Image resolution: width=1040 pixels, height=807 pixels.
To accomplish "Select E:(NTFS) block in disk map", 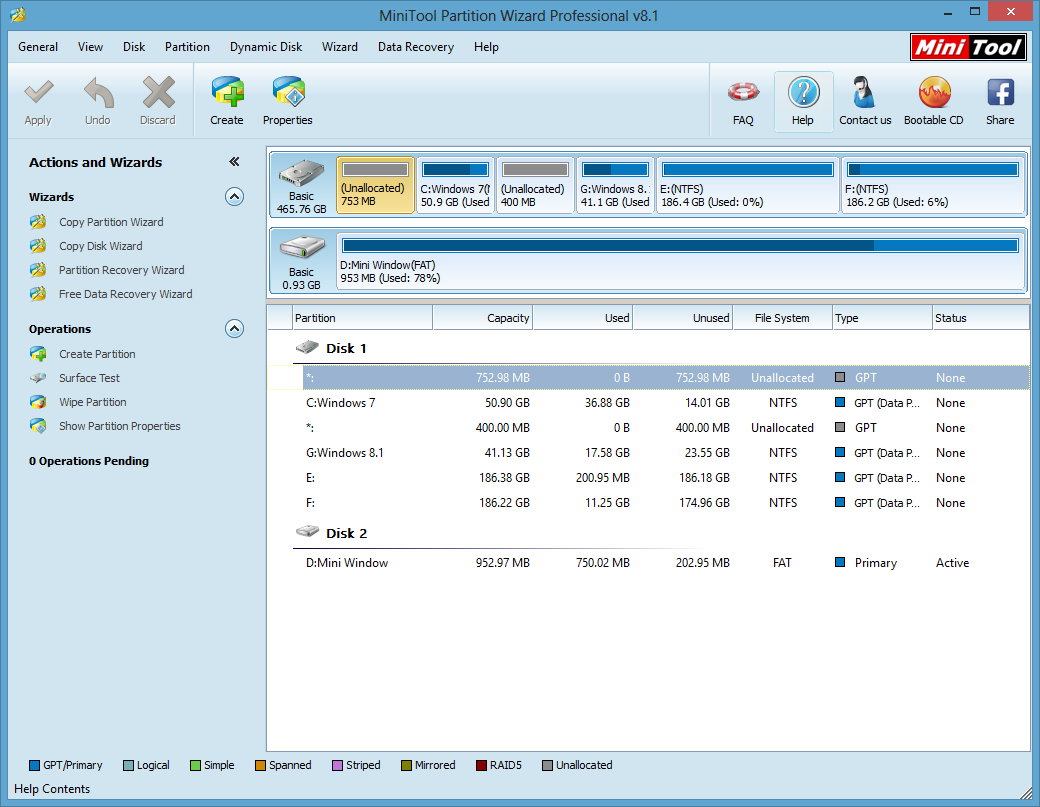I will coord(748,185).
